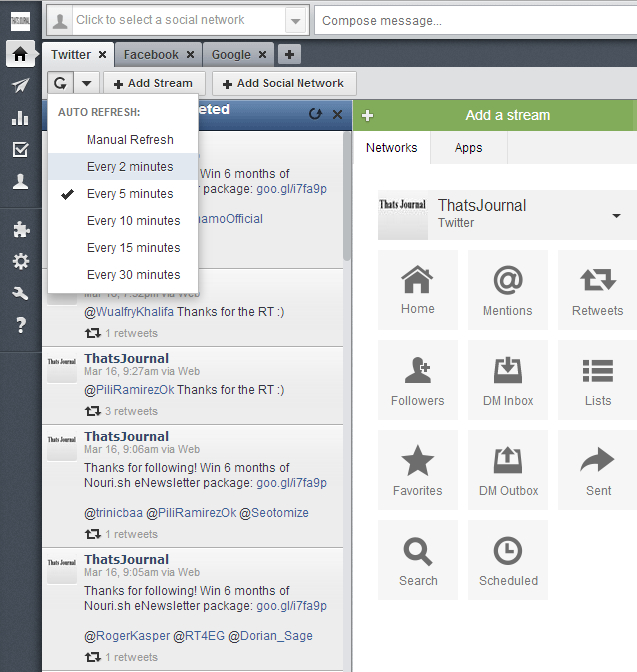The width and height of the screenshot is (637, 672).
Task: Open App Directory puzzle piece icon
Action: [x=20, y=229]
